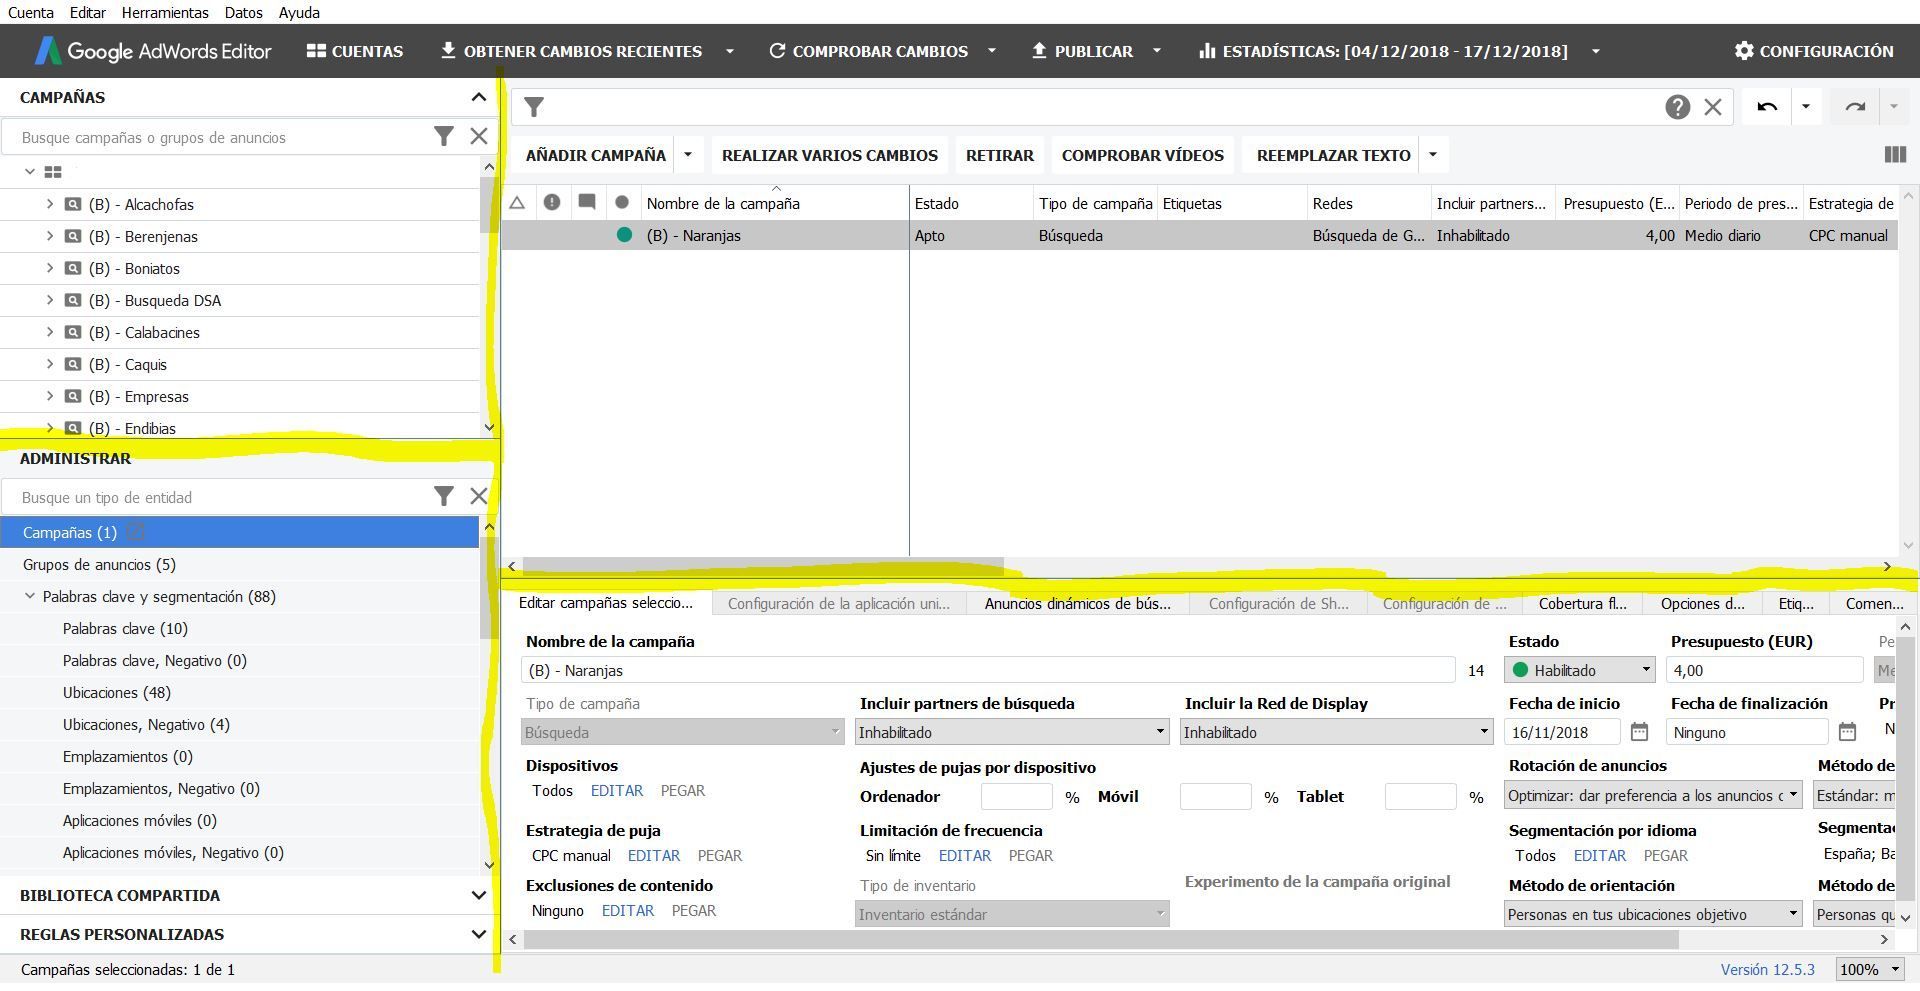This screenshot has height=991, width=1920.
Task: Click EDITAR link next to Dispositivos
Action: 616,790
